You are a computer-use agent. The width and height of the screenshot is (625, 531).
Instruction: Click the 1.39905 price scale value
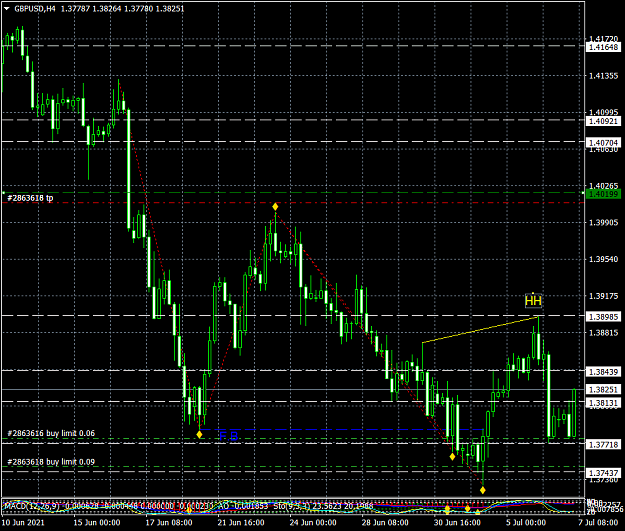(x=603, y=222)
